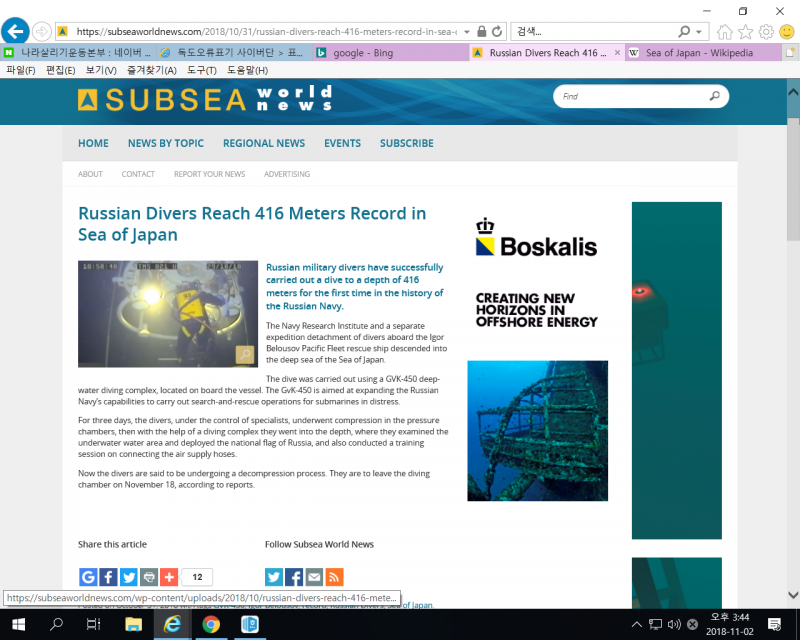Share article on Facebook
Screen dimensions: 800x640
(108, 577)
